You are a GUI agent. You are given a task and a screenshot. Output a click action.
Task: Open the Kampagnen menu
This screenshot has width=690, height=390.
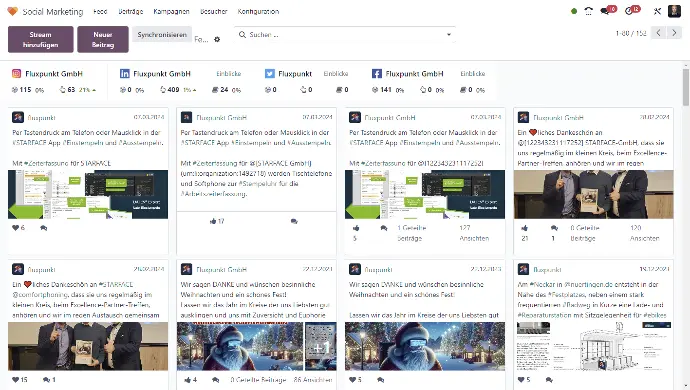coord(171,11)
